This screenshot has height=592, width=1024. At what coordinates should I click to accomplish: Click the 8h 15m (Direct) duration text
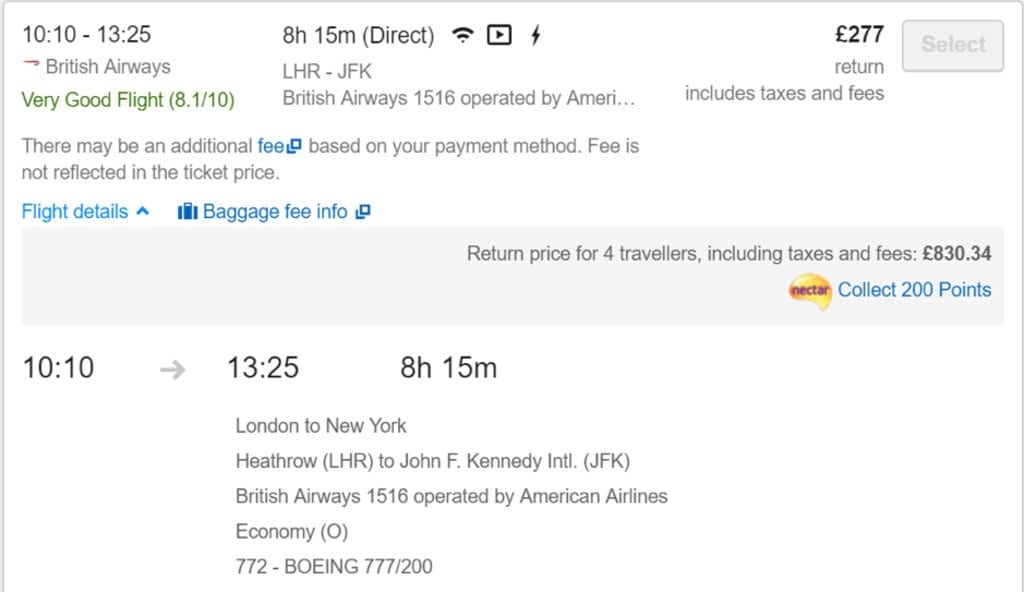point(358,35)
